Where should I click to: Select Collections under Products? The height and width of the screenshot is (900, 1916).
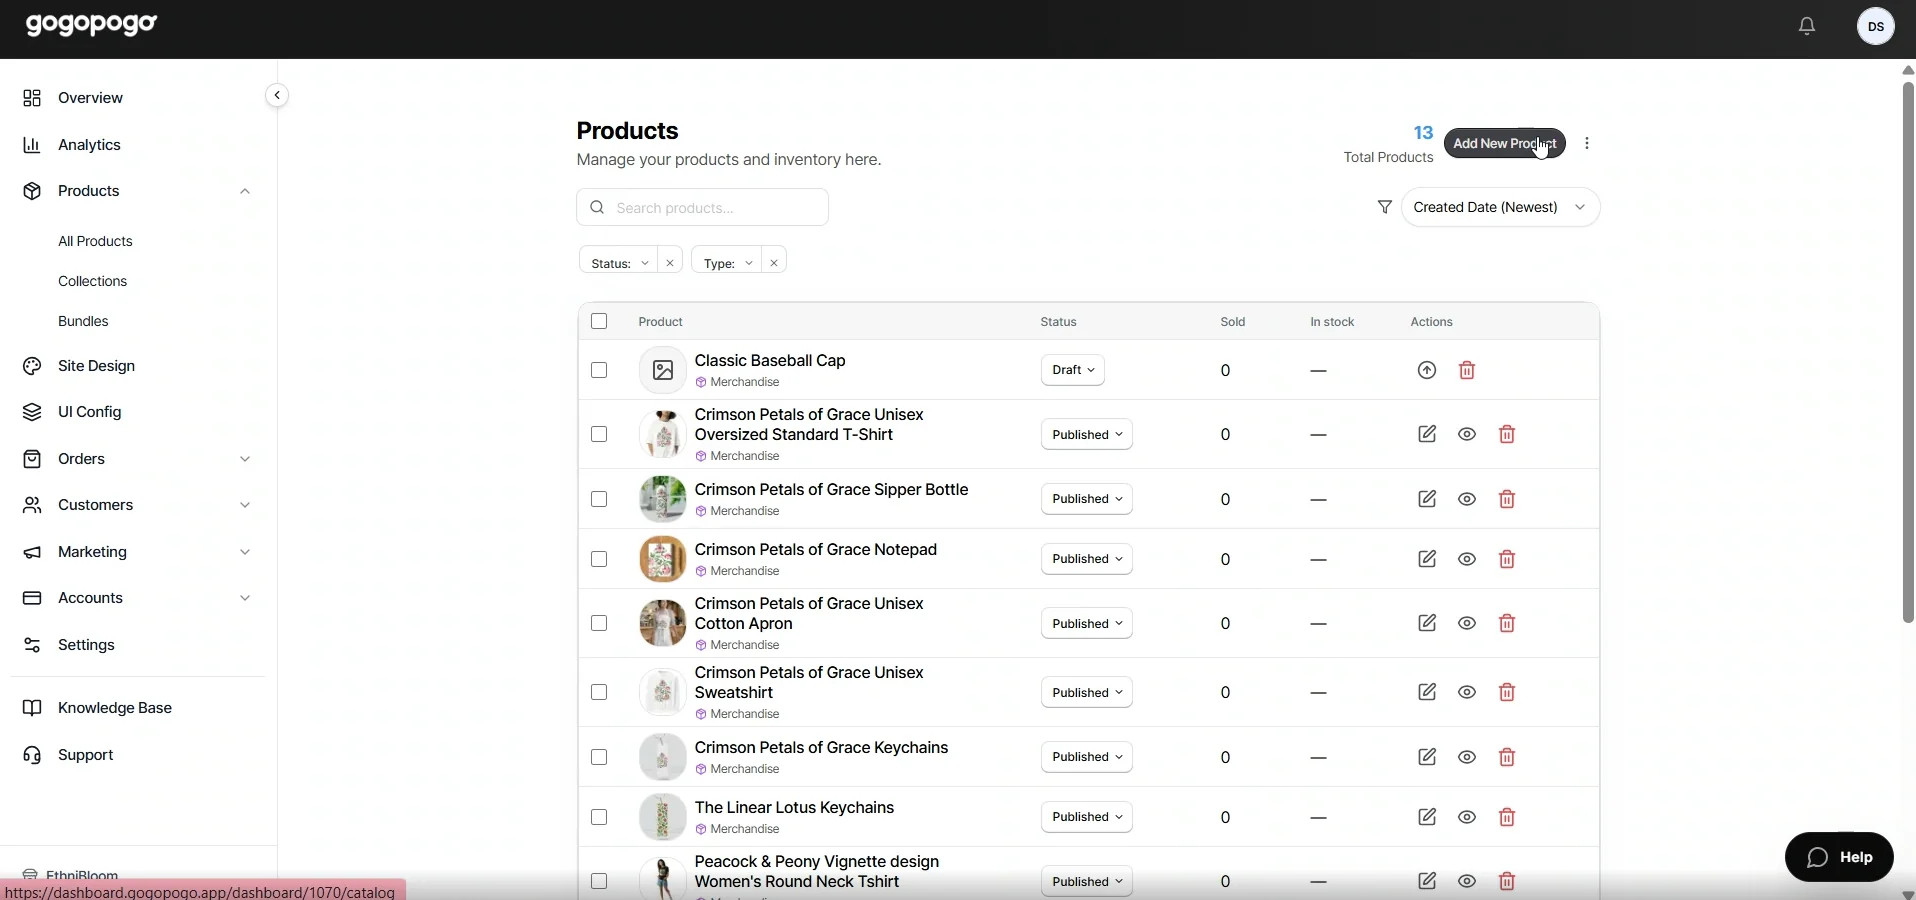93,281
